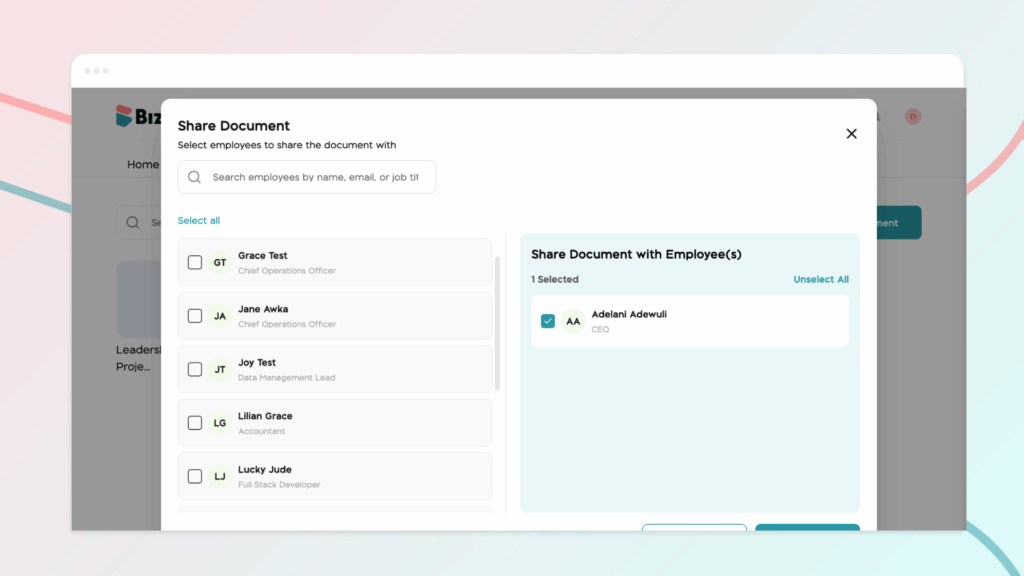Click Unselect All in the share panel

point(821,280)
